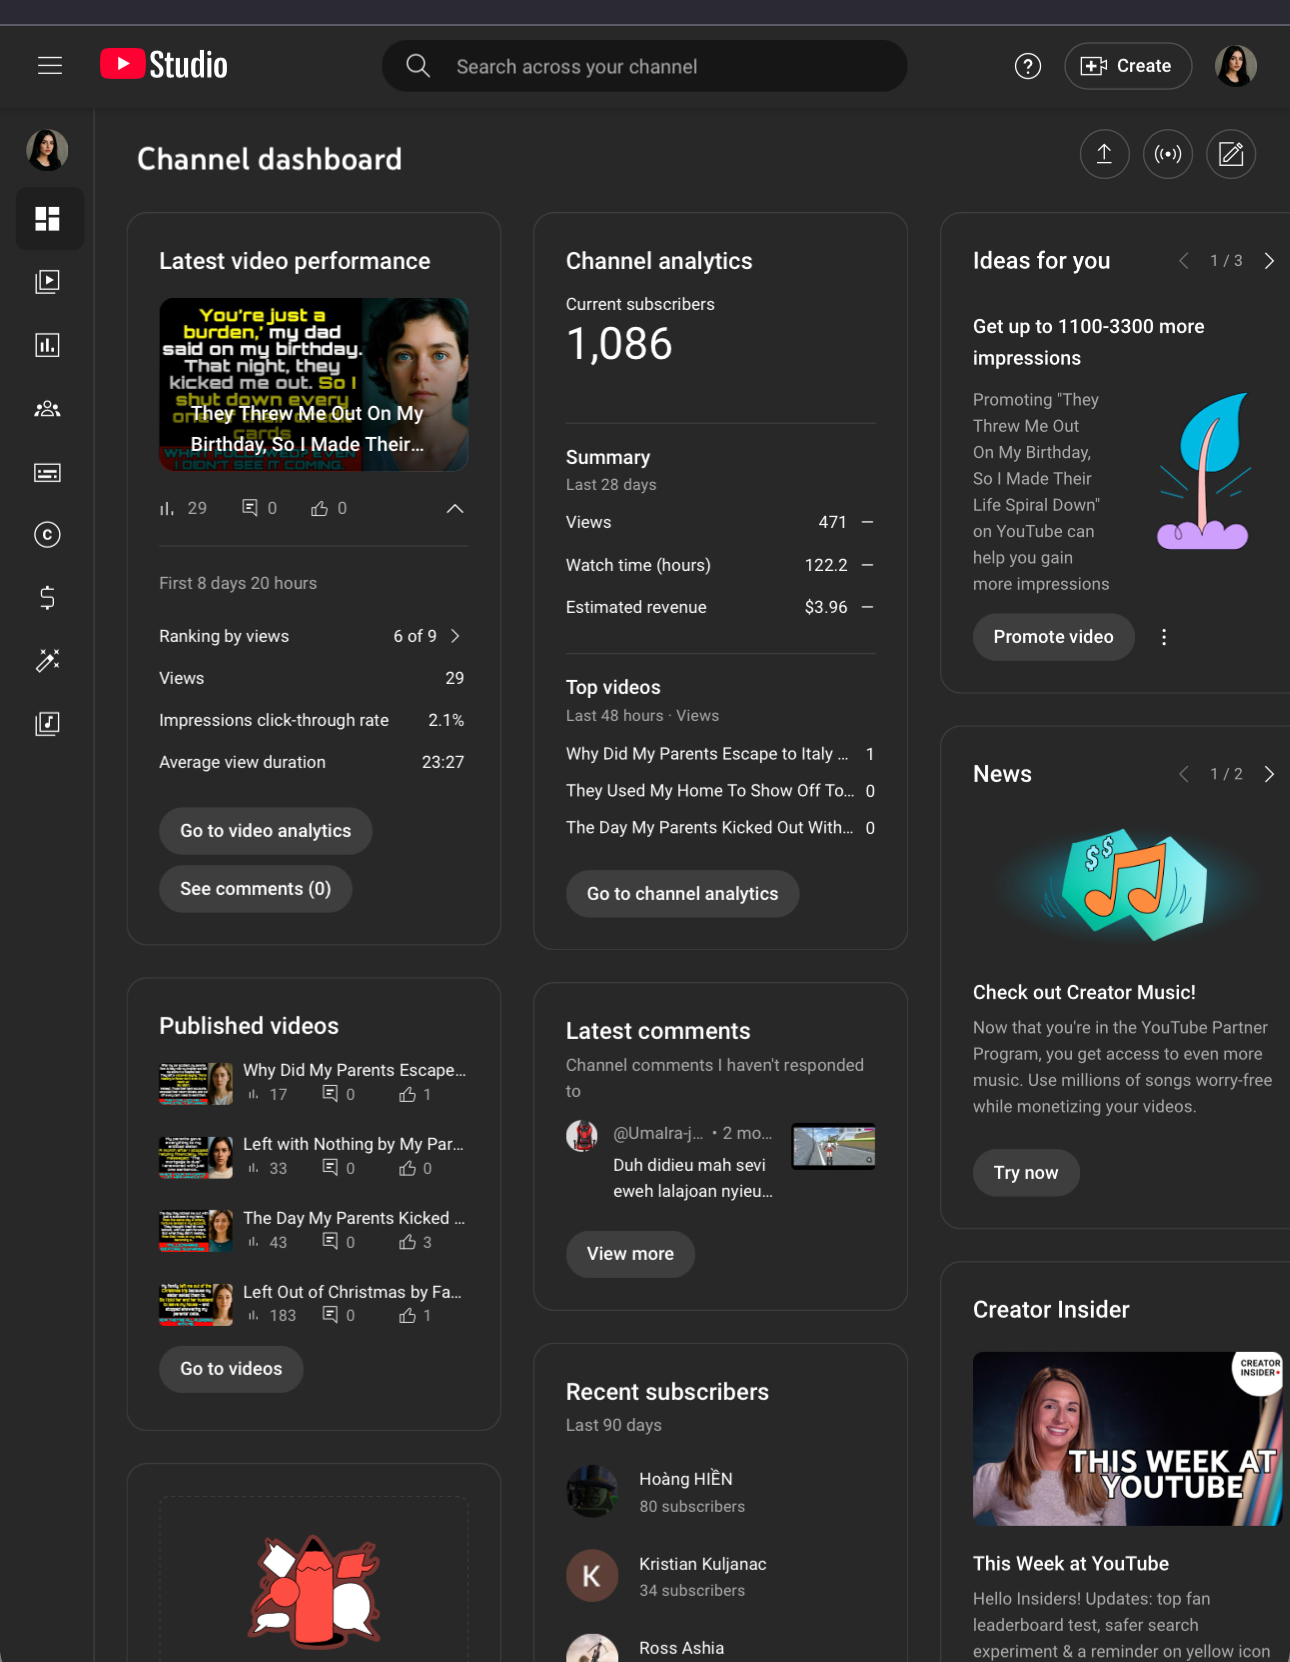1290x1662 pixels.
Task: Click the Go live broadcast icon
Action: (1167, 154)
